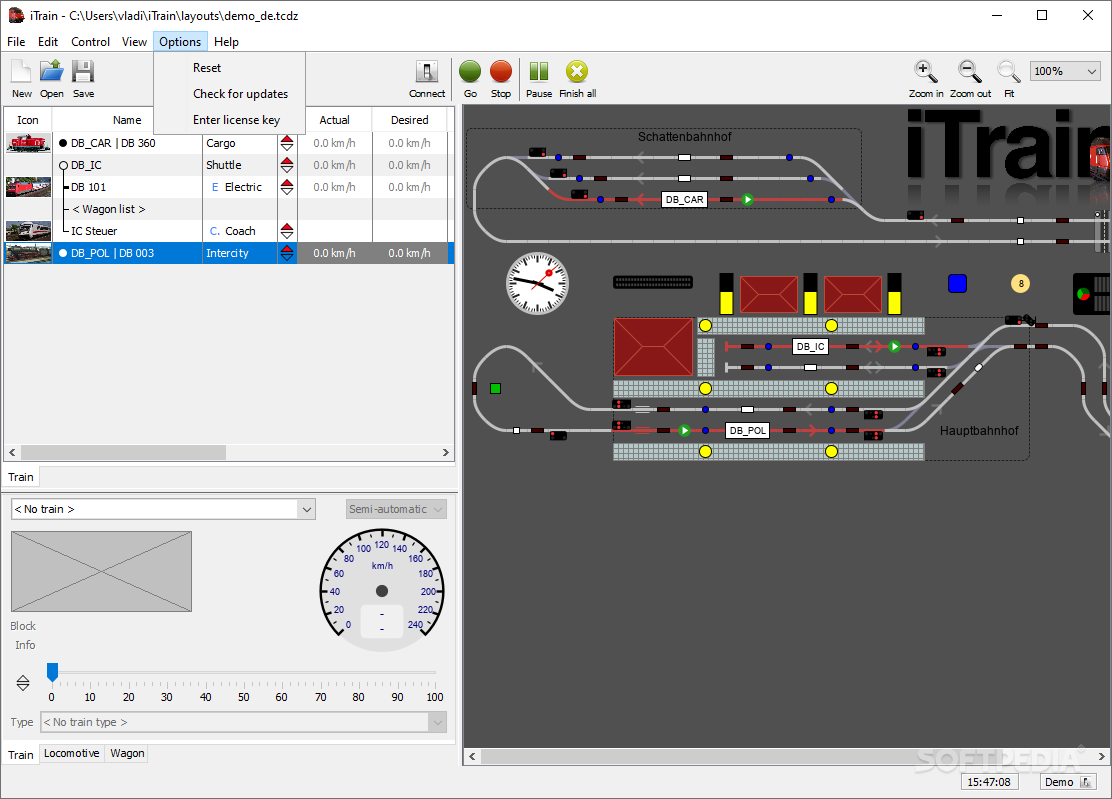Click the DB_POL block label on layout
Image resolution: width=1112 pixels, height=799 pixels.
coord(747,430)
